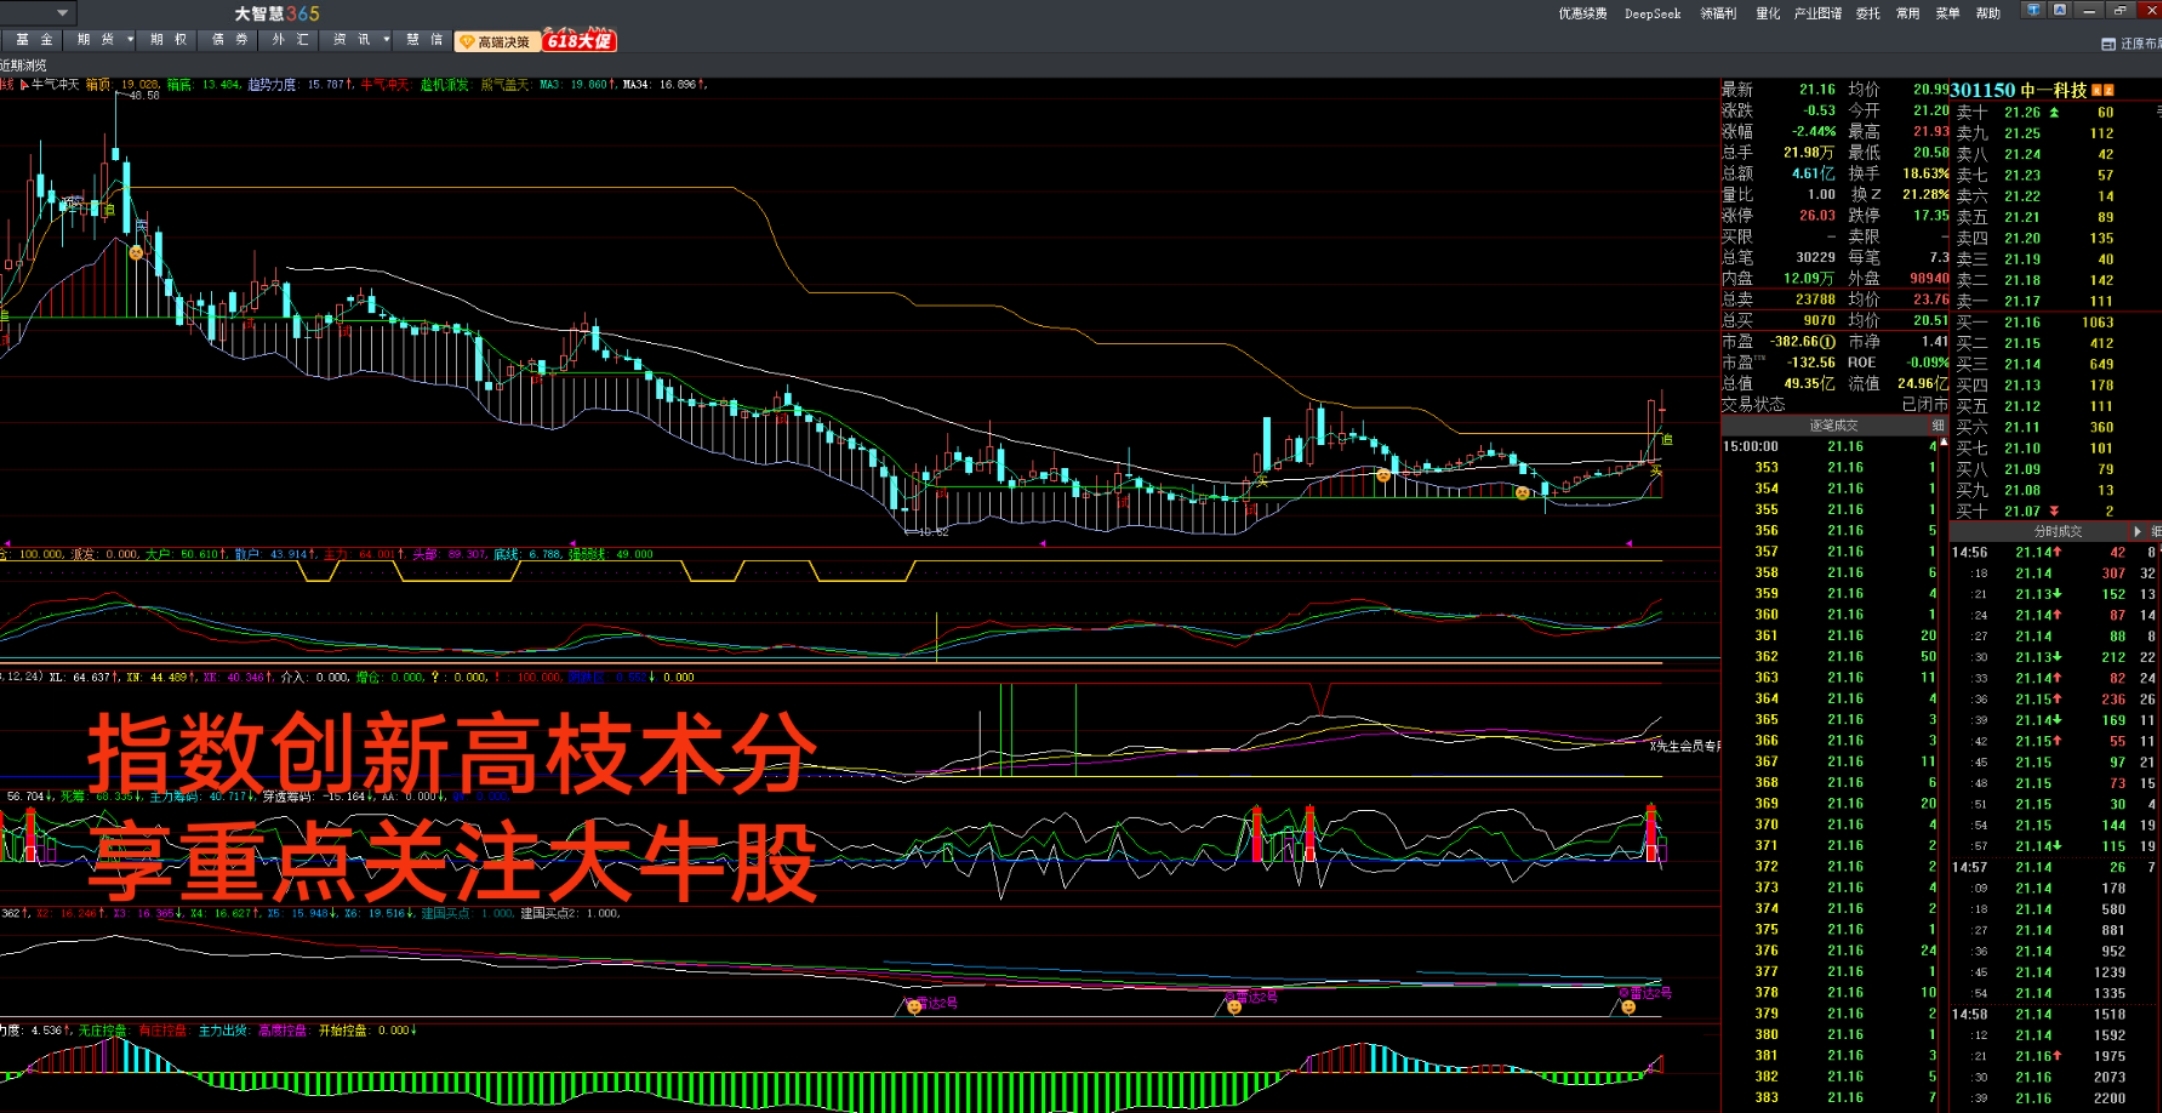The height and width of the screenshot is (1113, 2162).
Task: Open the 期权 (options) tab
Action: (168, 40)
